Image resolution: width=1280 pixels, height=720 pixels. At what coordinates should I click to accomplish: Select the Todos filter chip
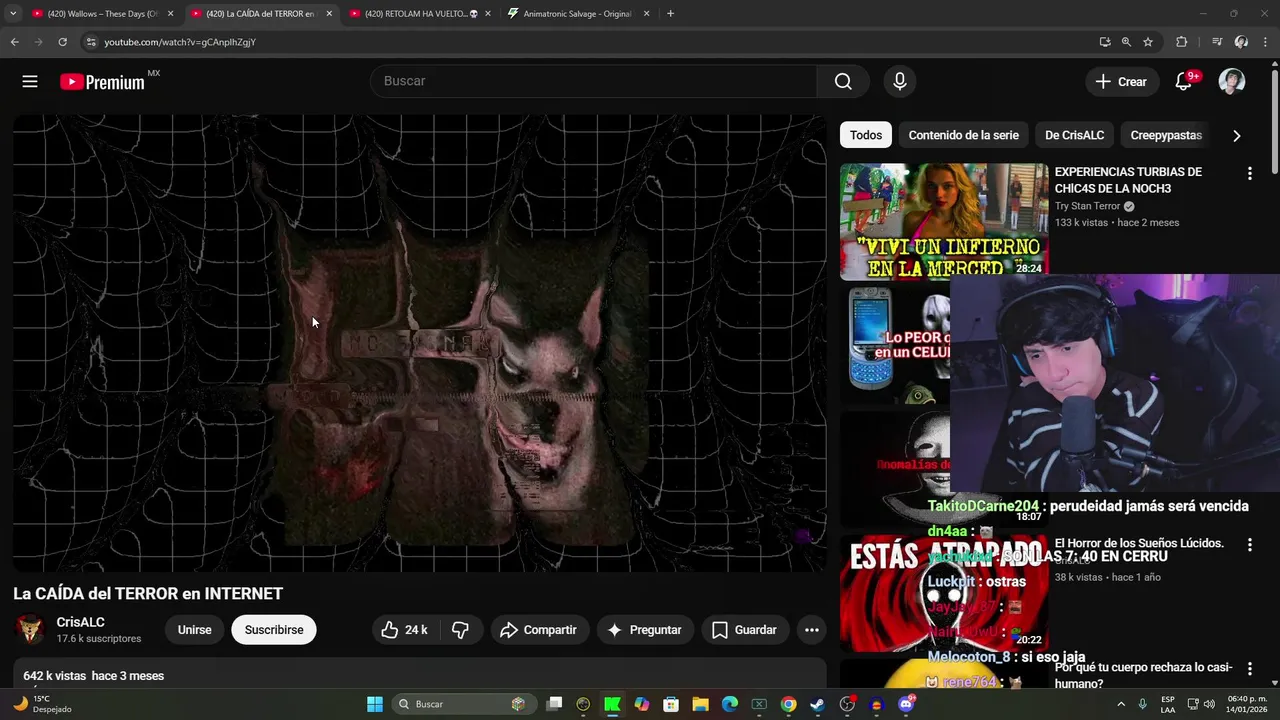866,136
